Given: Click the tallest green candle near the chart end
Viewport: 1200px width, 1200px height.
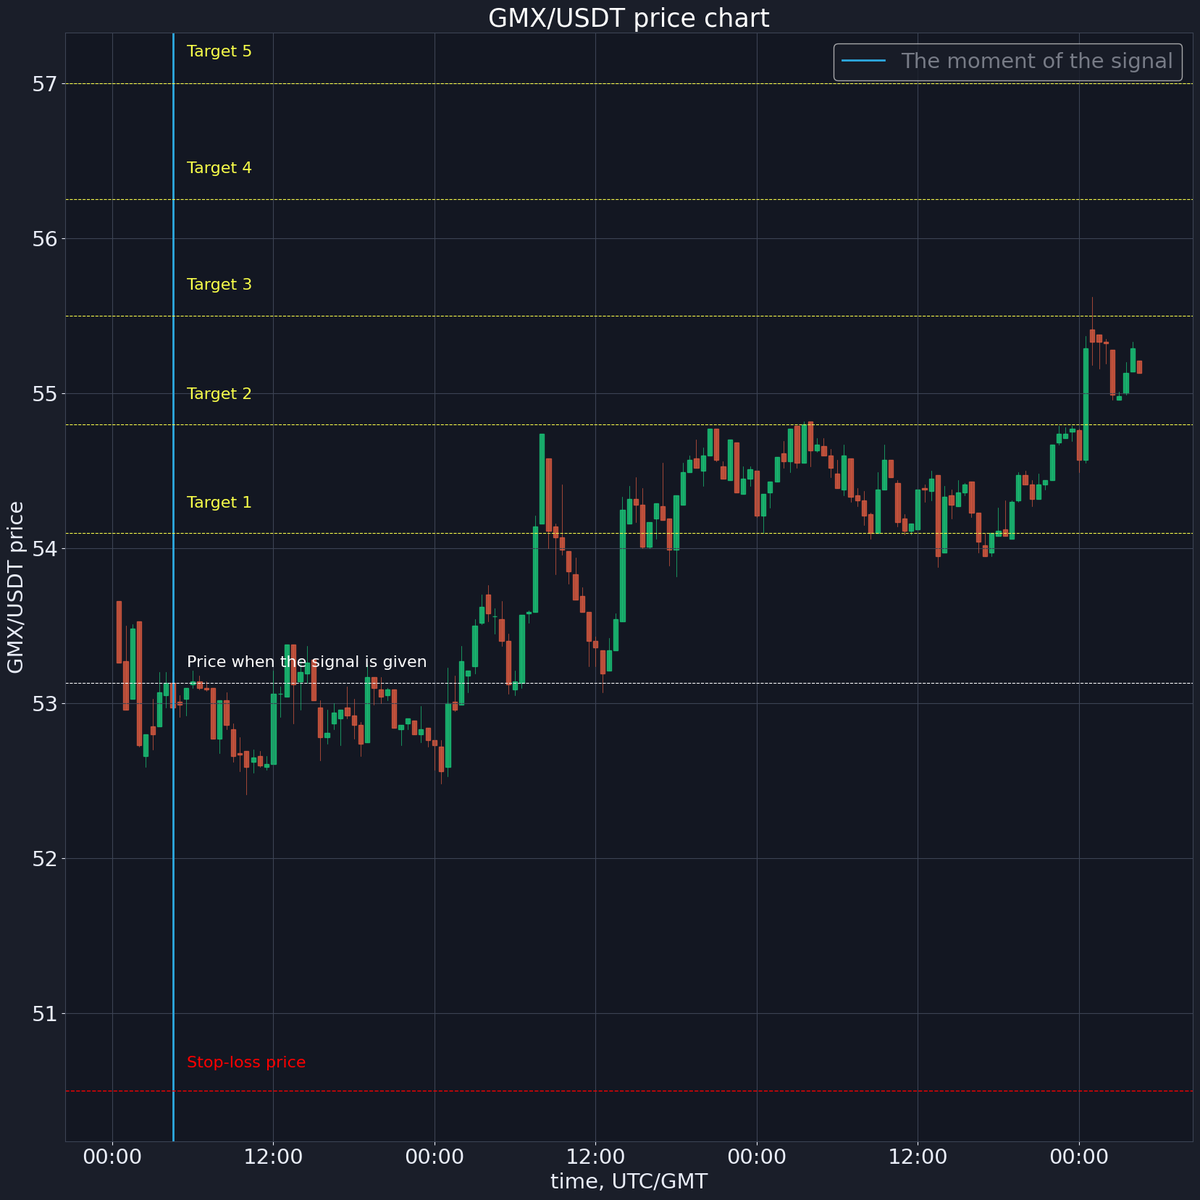Looking at the screenshot, I should [x=1086, y=400].
